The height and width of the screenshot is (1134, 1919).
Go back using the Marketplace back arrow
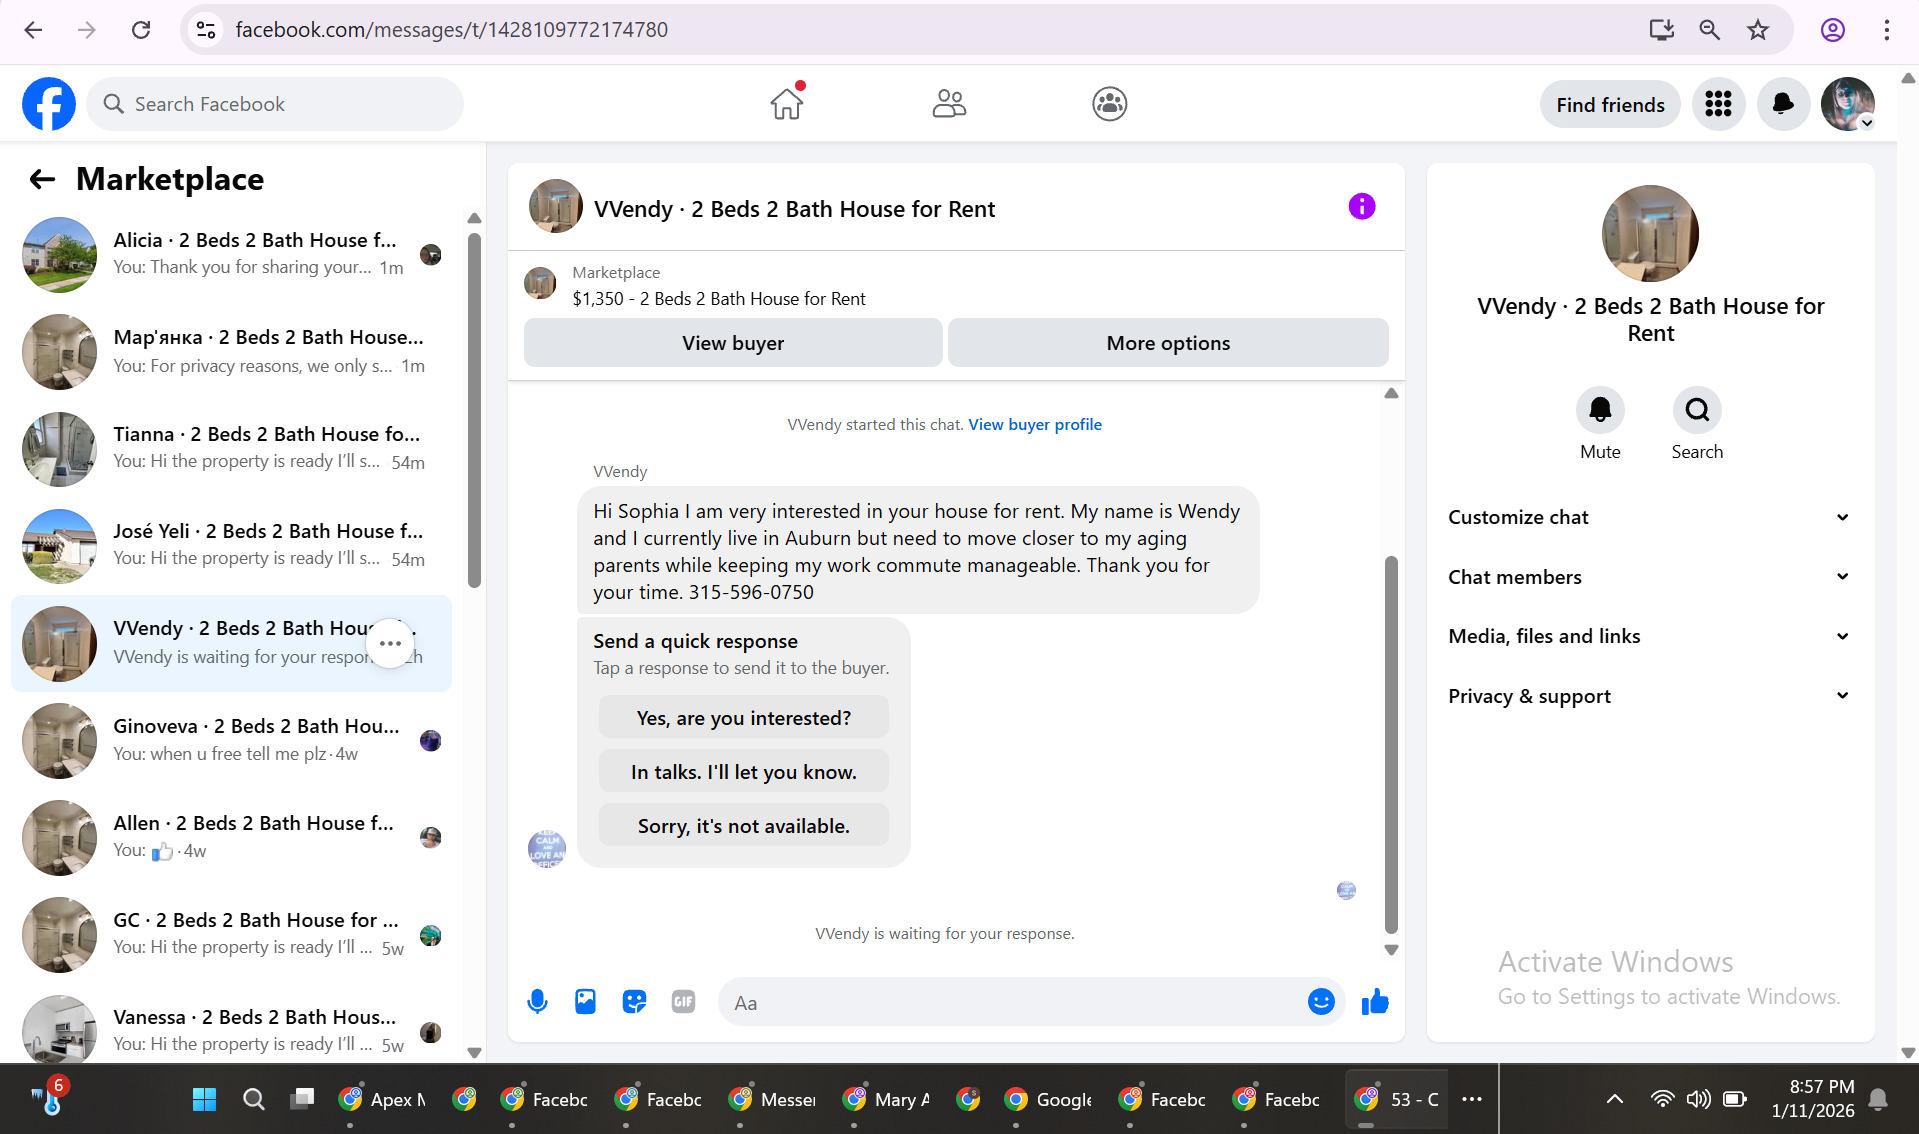[42, 179]
